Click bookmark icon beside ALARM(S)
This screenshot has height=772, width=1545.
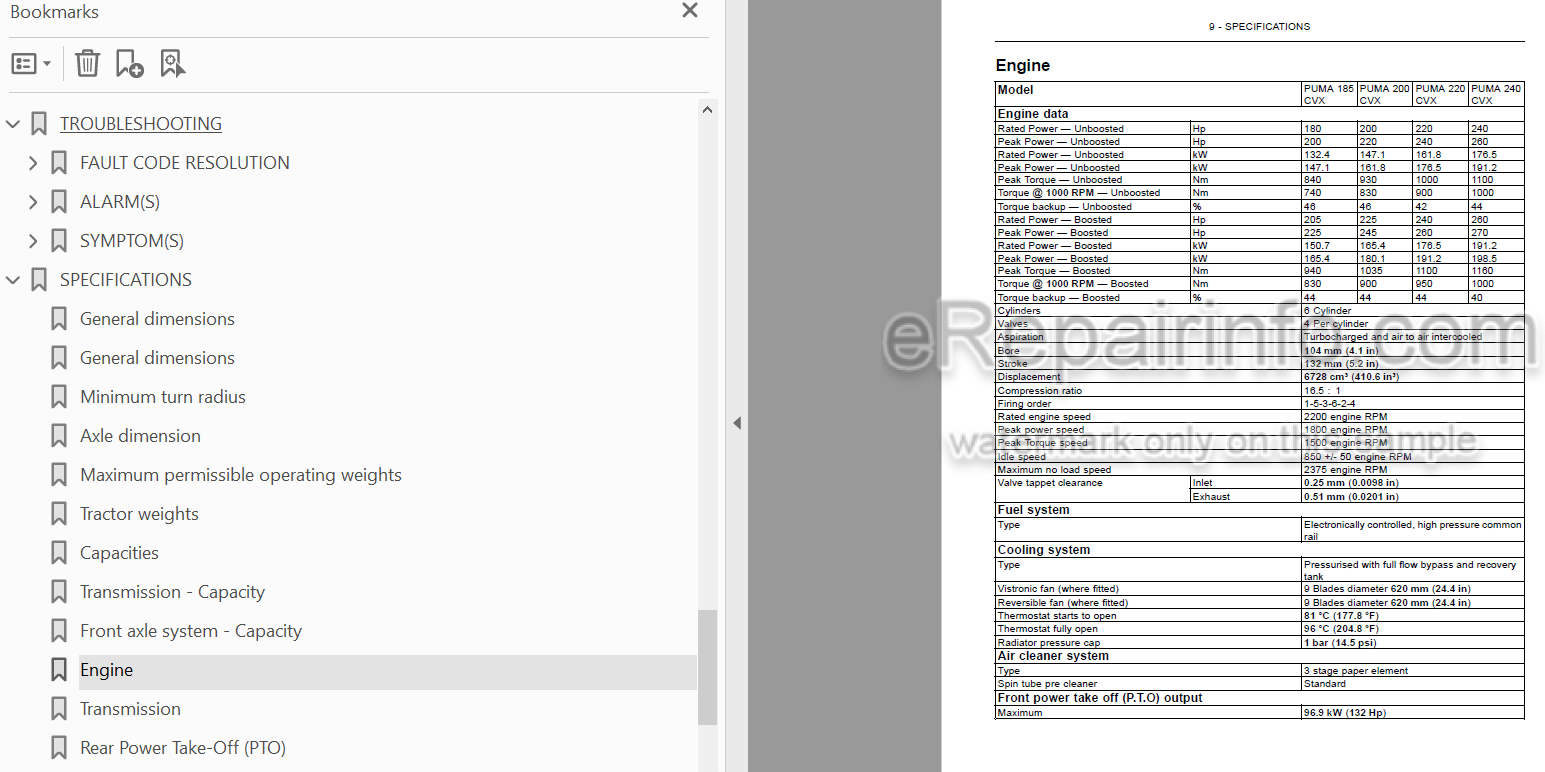click(x=59, y=202)
